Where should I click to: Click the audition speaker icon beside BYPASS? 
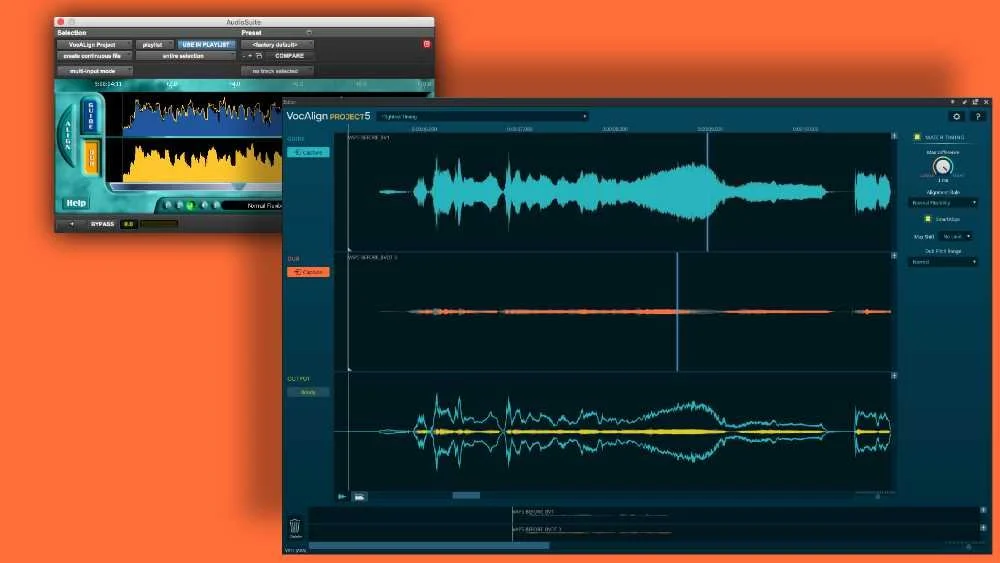[x=71, y=224]
